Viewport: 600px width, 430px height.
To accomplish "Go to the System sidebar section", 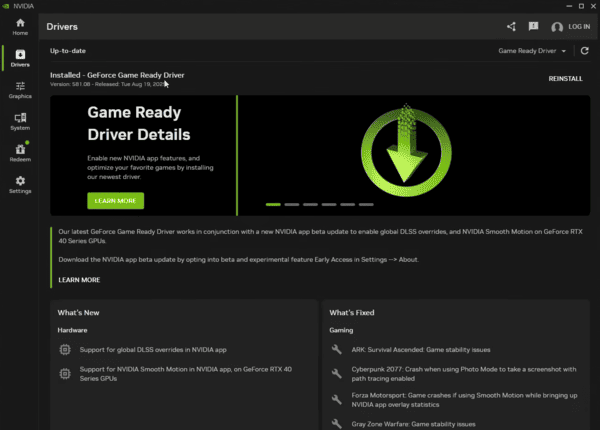I will point(20,122).
